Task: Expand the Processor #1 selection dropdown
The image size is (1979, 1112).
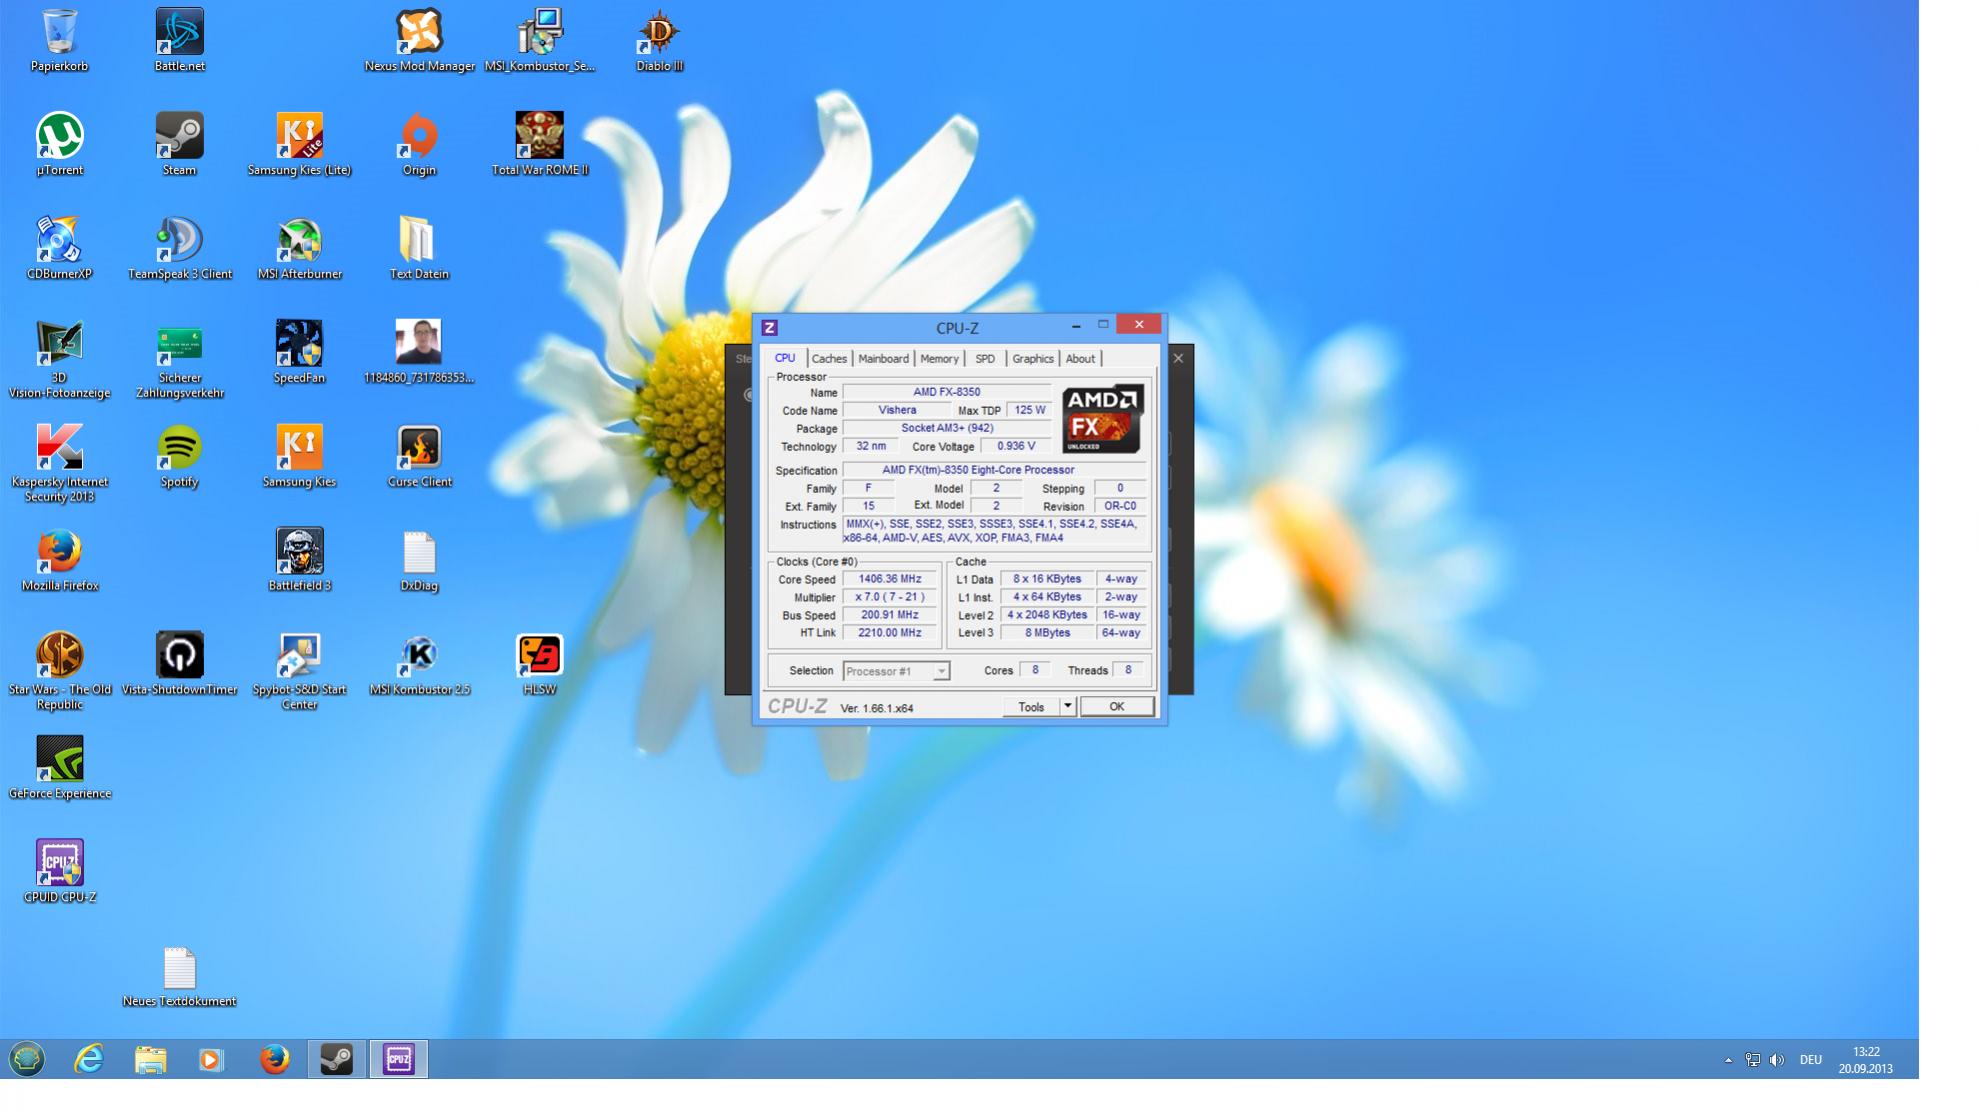Action: pyautogui.click(x=941, y=672)
